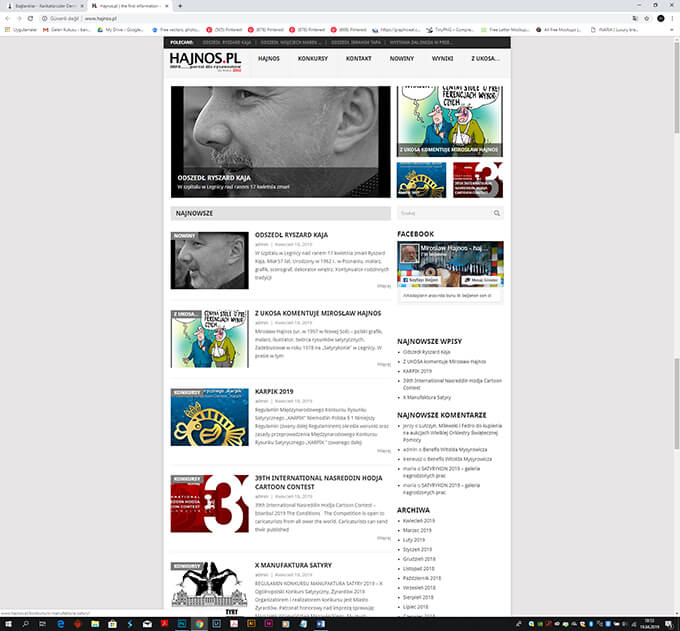
Task: Open the WYNIKI menu item
Action: pyautogui.click(x=442, y=59)
